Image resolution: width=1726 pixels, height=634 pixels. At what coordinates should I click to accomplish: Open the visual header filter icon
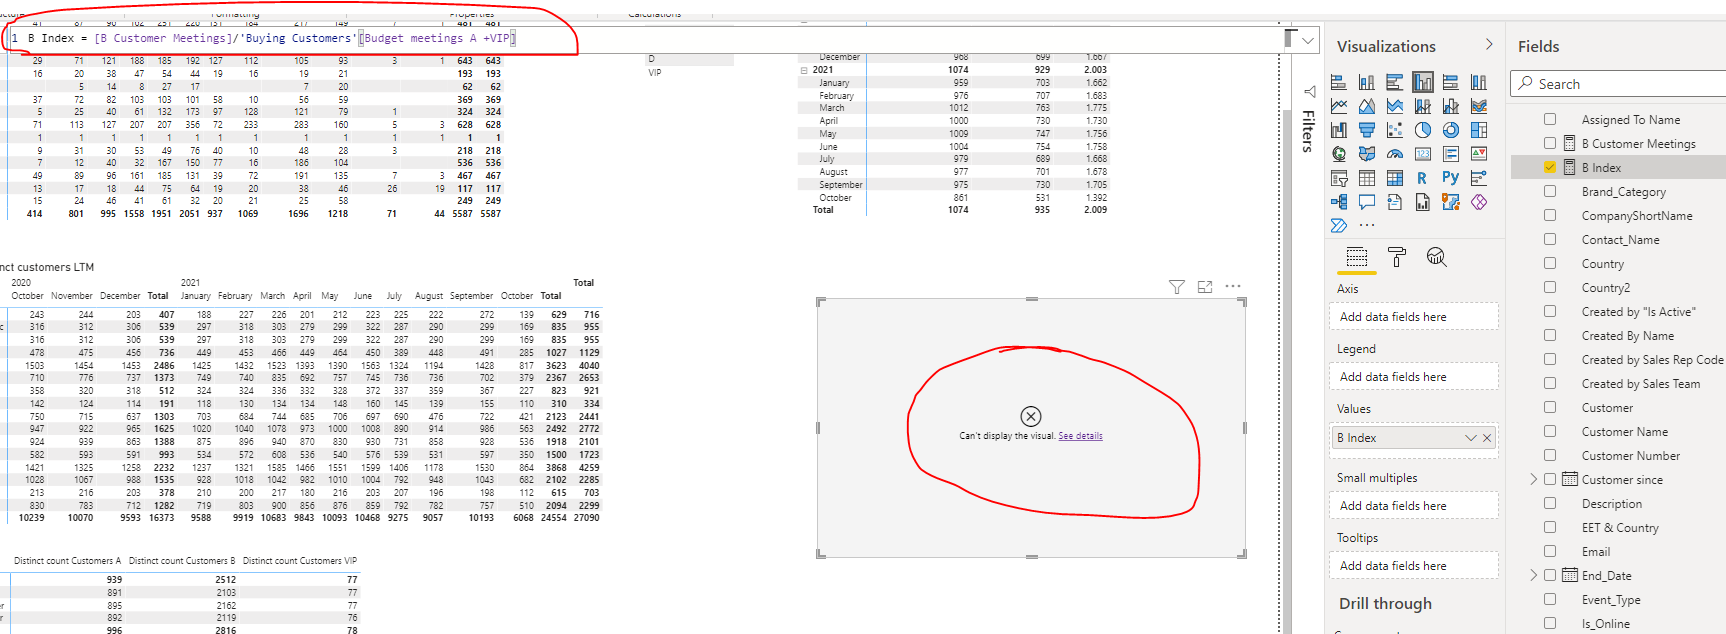pos(1177,287)
